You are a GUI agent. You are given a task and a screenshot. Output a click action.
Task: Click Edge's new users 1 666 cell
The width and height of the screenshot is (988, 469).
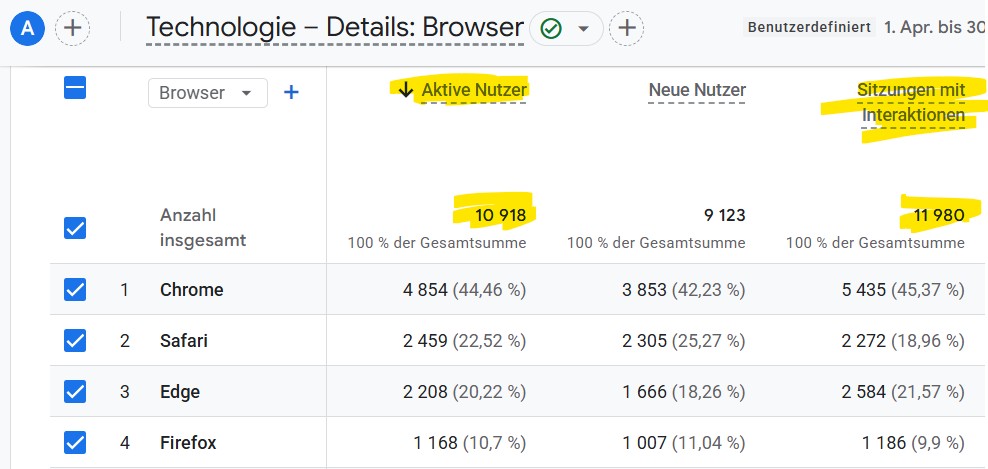pyautogui.click(x=684, y=392)
